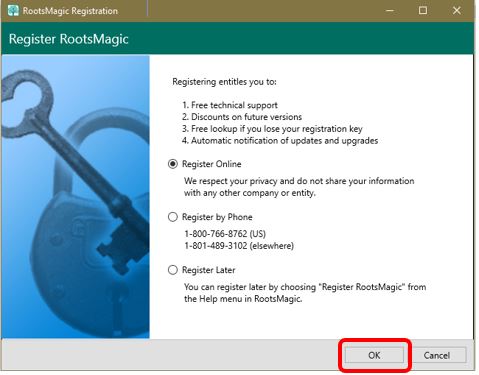Viewport: 479px width, 375px height.
Task: Click the 'Registering entitles you to:' text
Action: tap(224, 82)
